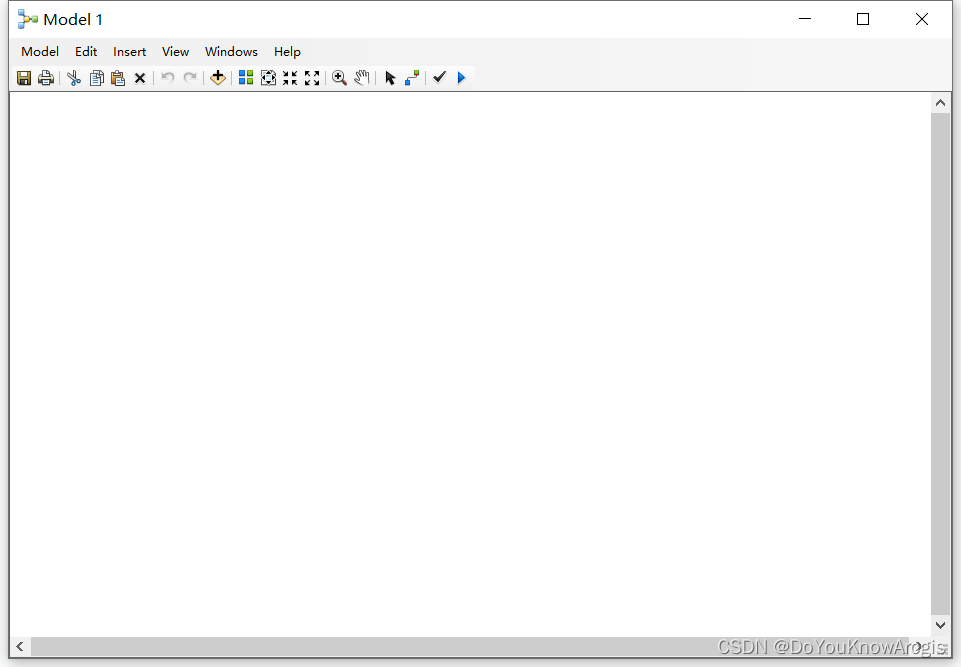Open the View menu

coord(175,51)
